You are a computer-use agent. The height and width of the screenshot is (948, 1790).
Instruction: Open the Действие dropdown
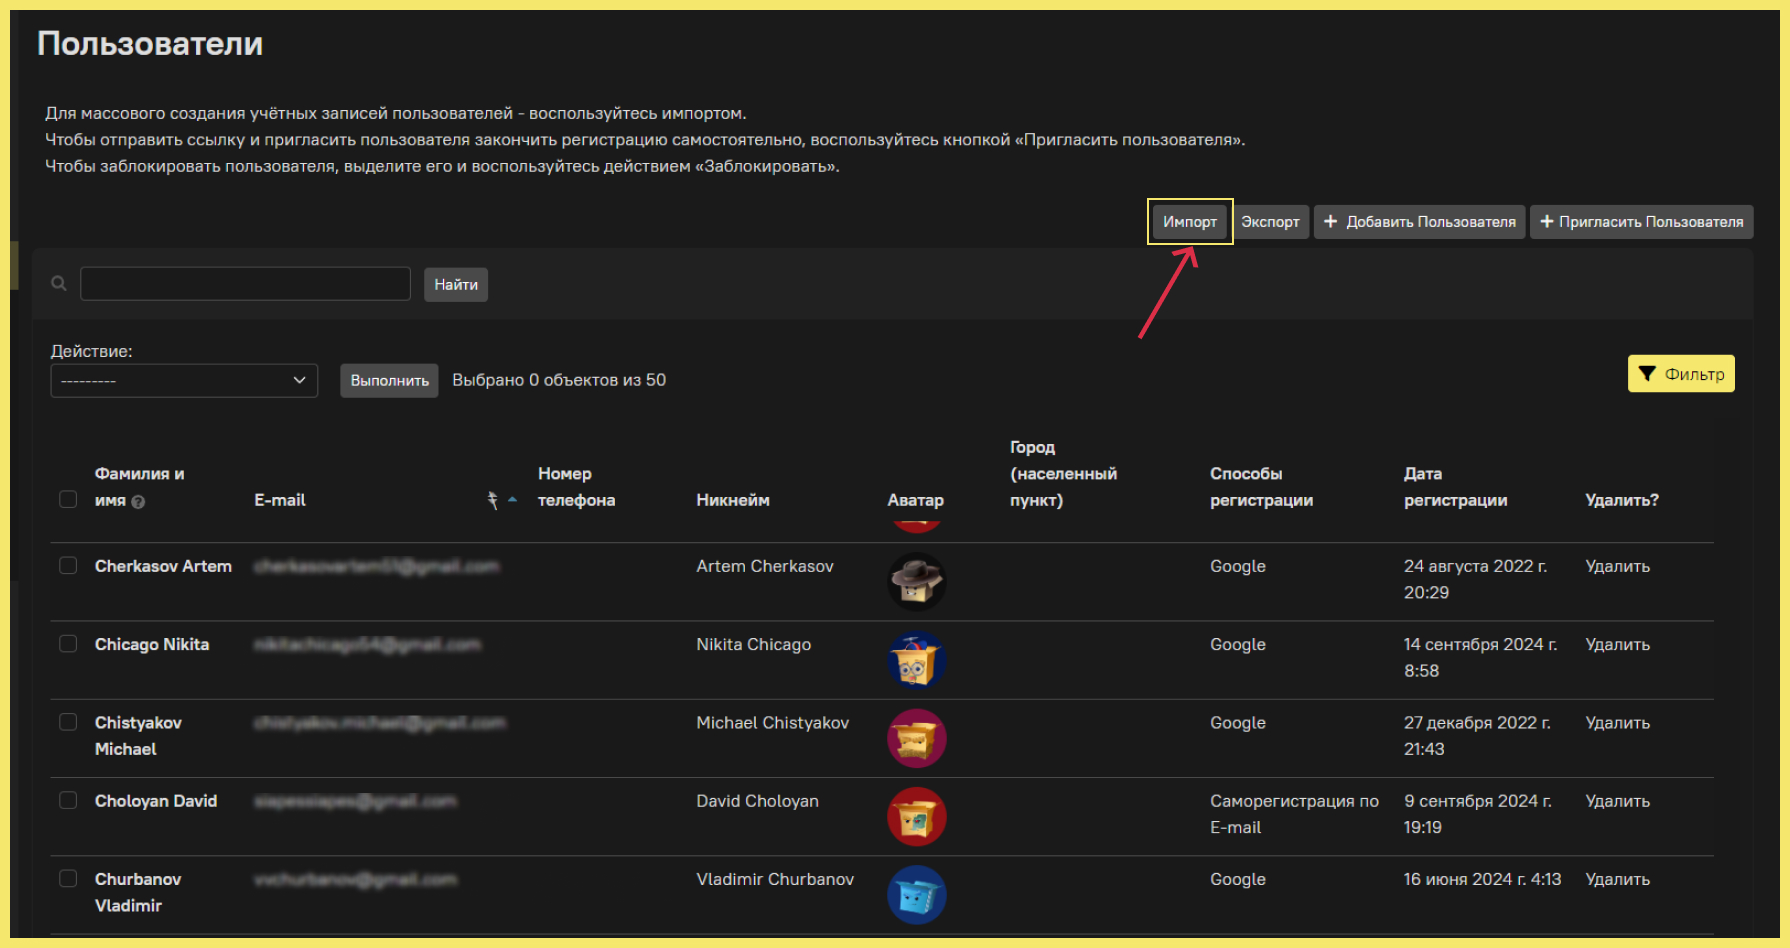[184, 380]
